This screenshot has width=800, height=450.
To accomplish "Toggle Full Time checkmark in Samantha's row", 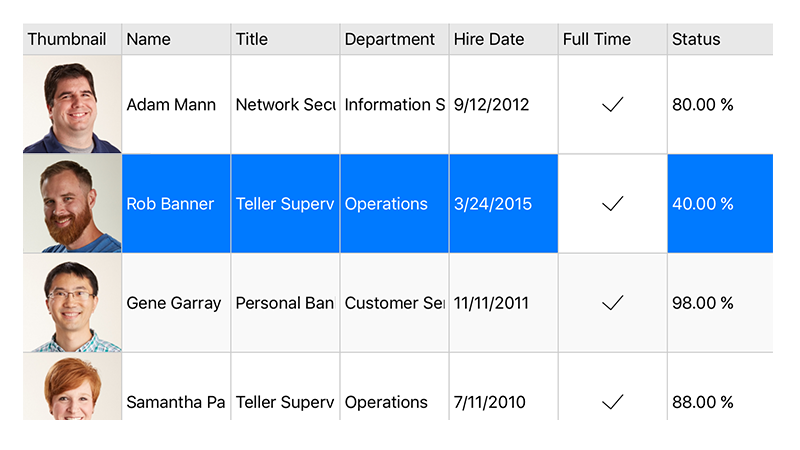I will point(613,402).
